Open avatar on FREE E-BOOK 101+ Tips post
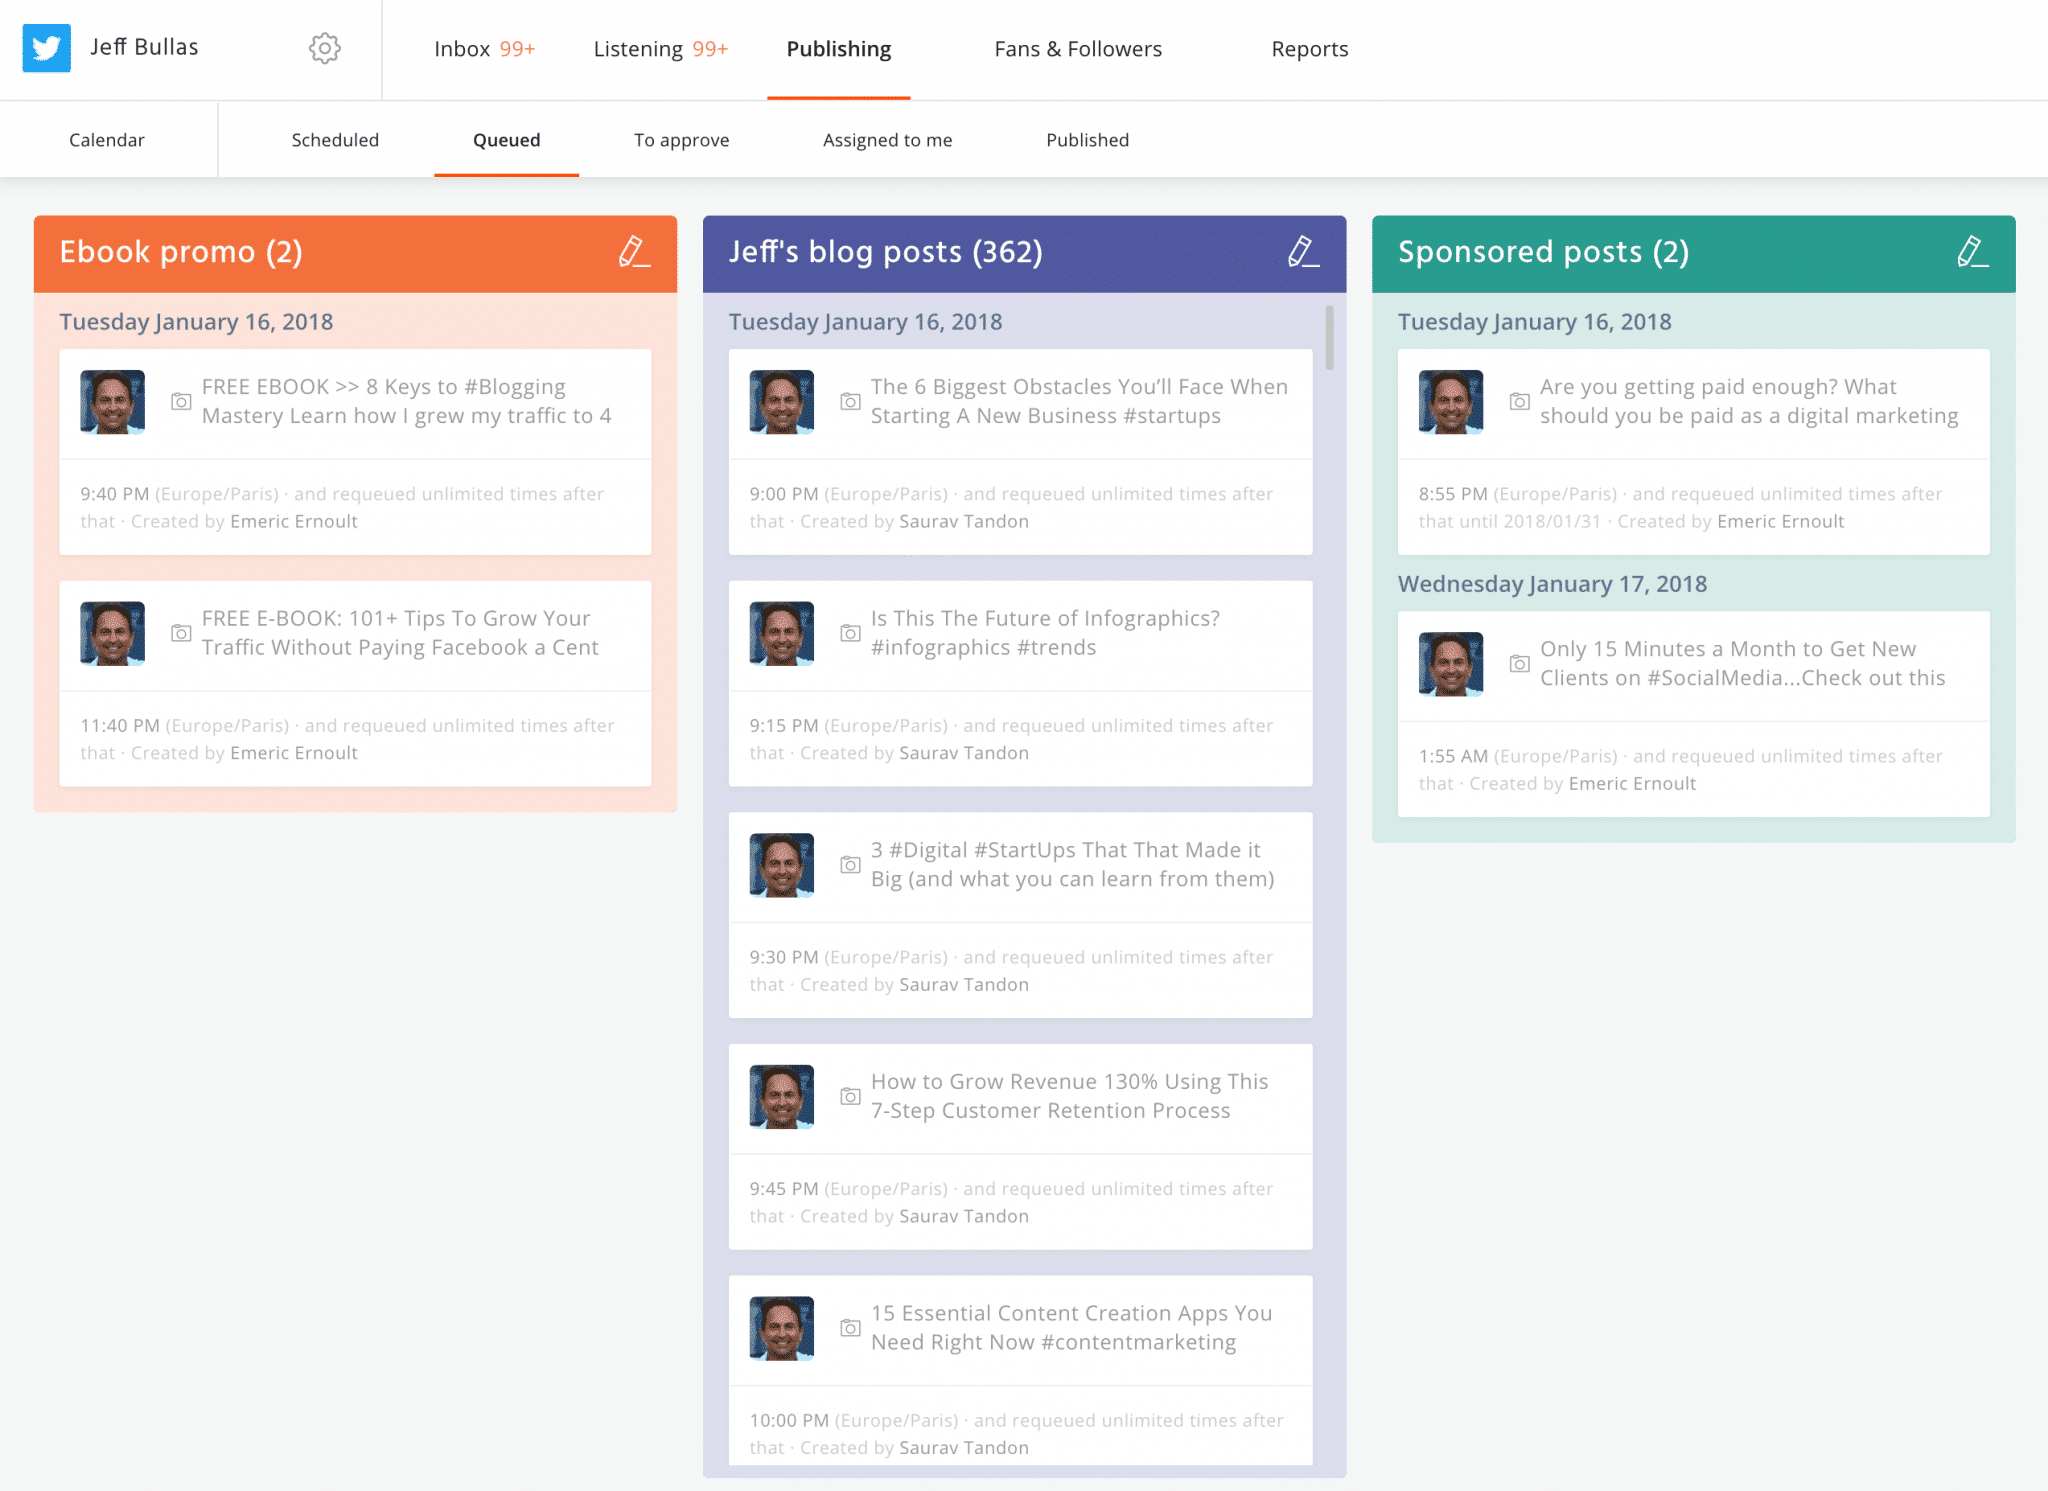The height and width of the screenshot is (1491, 2048). 112,633
